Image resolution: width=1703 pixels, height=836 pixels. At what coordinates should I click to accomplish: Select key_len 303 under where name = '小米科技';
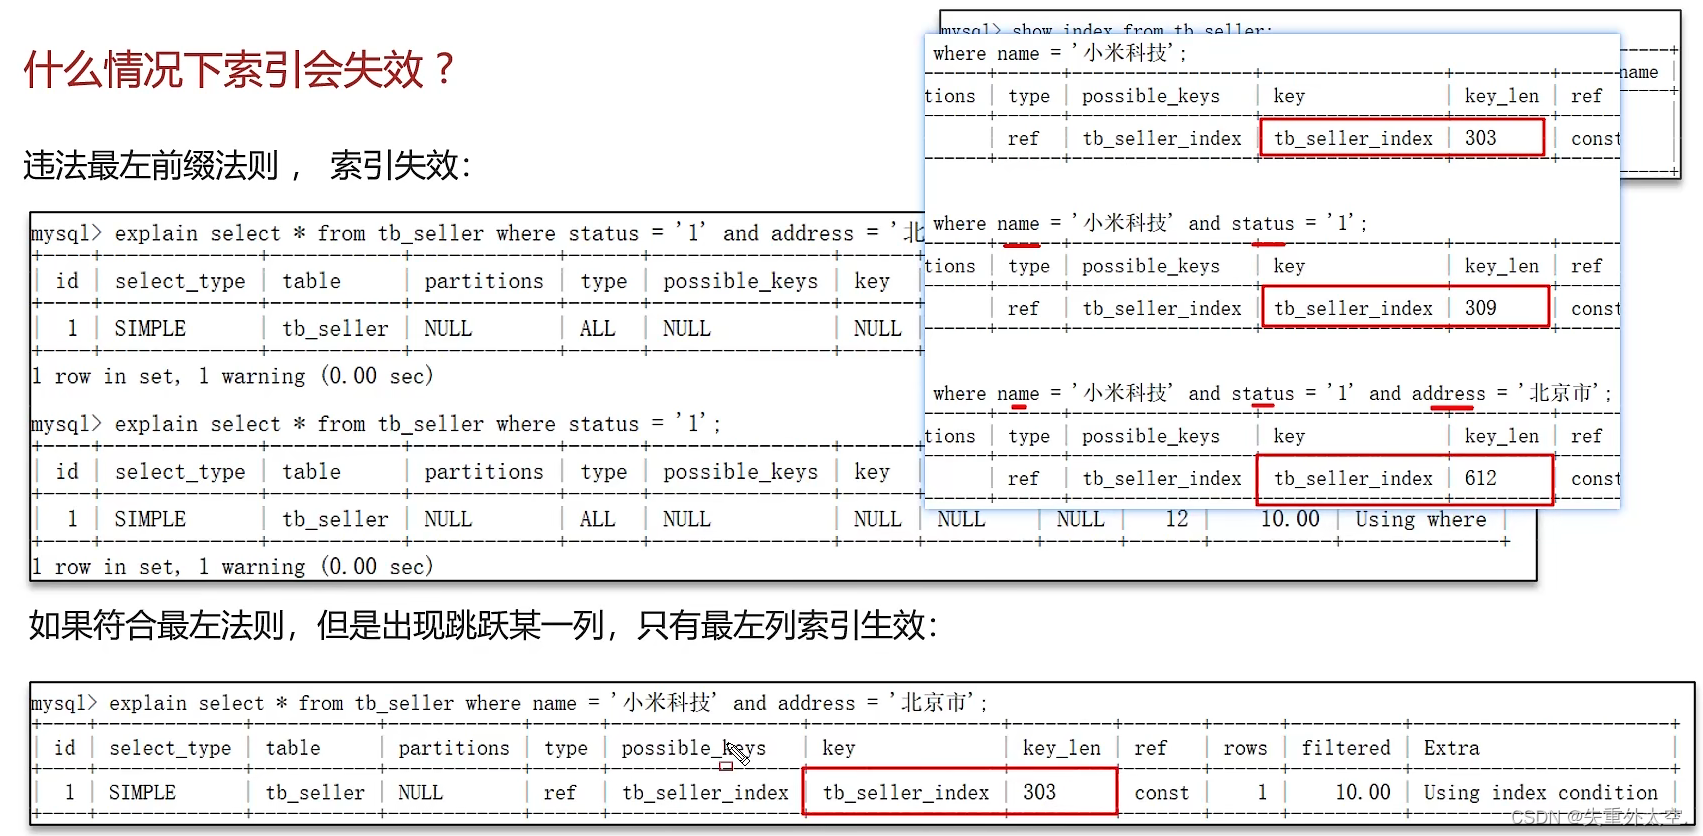click(1481, 138)
